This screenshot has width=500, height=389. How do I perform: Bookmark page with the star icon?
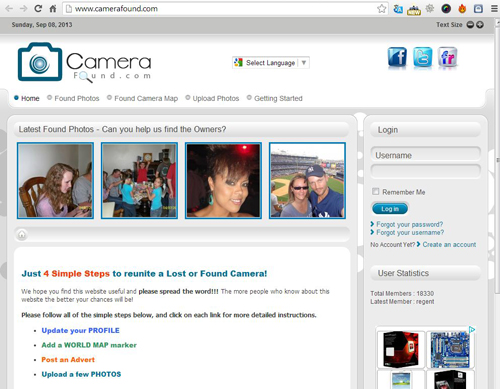click(382, 9)
